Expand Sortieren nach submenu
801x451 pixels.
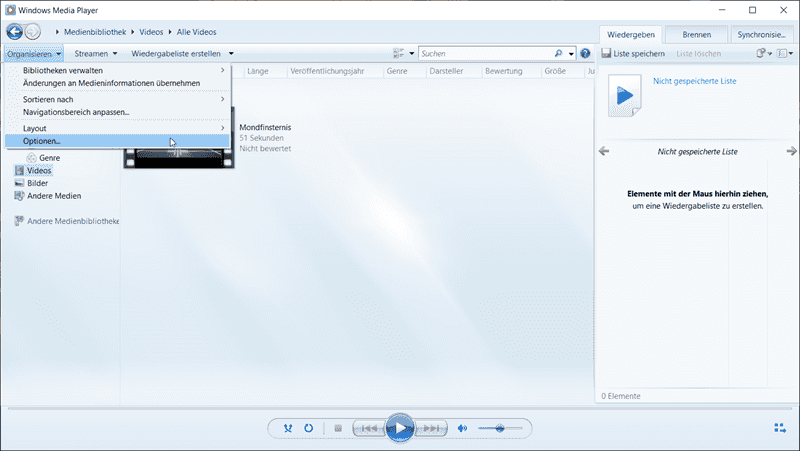[117, 100]
